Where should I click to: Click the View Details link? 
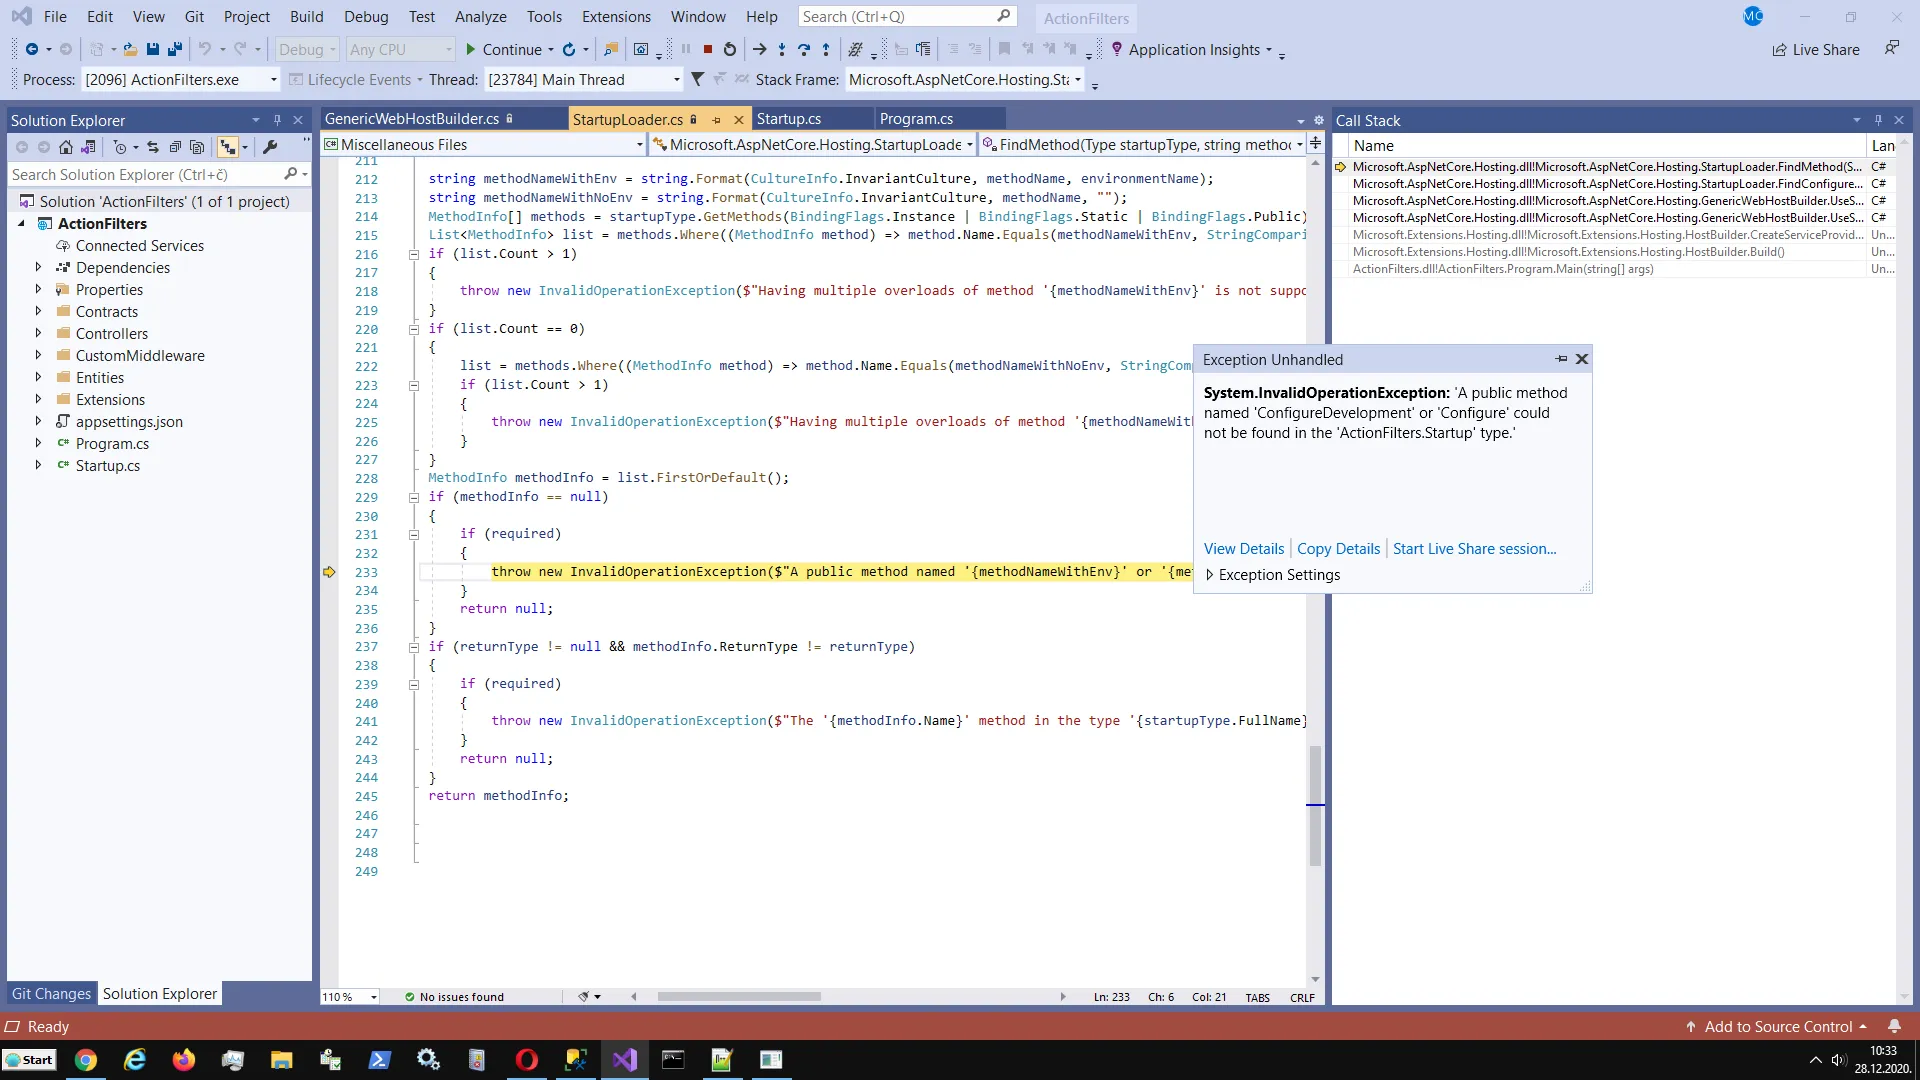point(1243,549)
